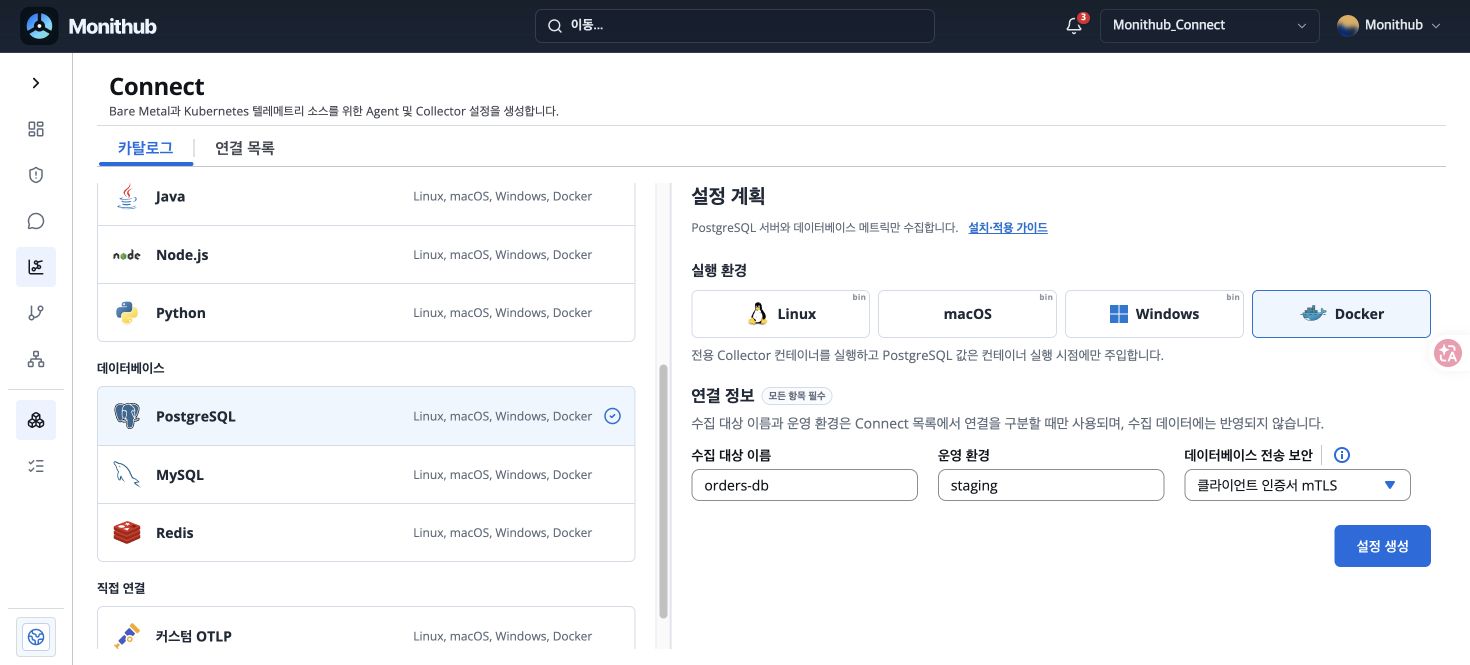Click the pink translate floating icon
The height and width of the screenshot is (665, 1470).
1448,353
